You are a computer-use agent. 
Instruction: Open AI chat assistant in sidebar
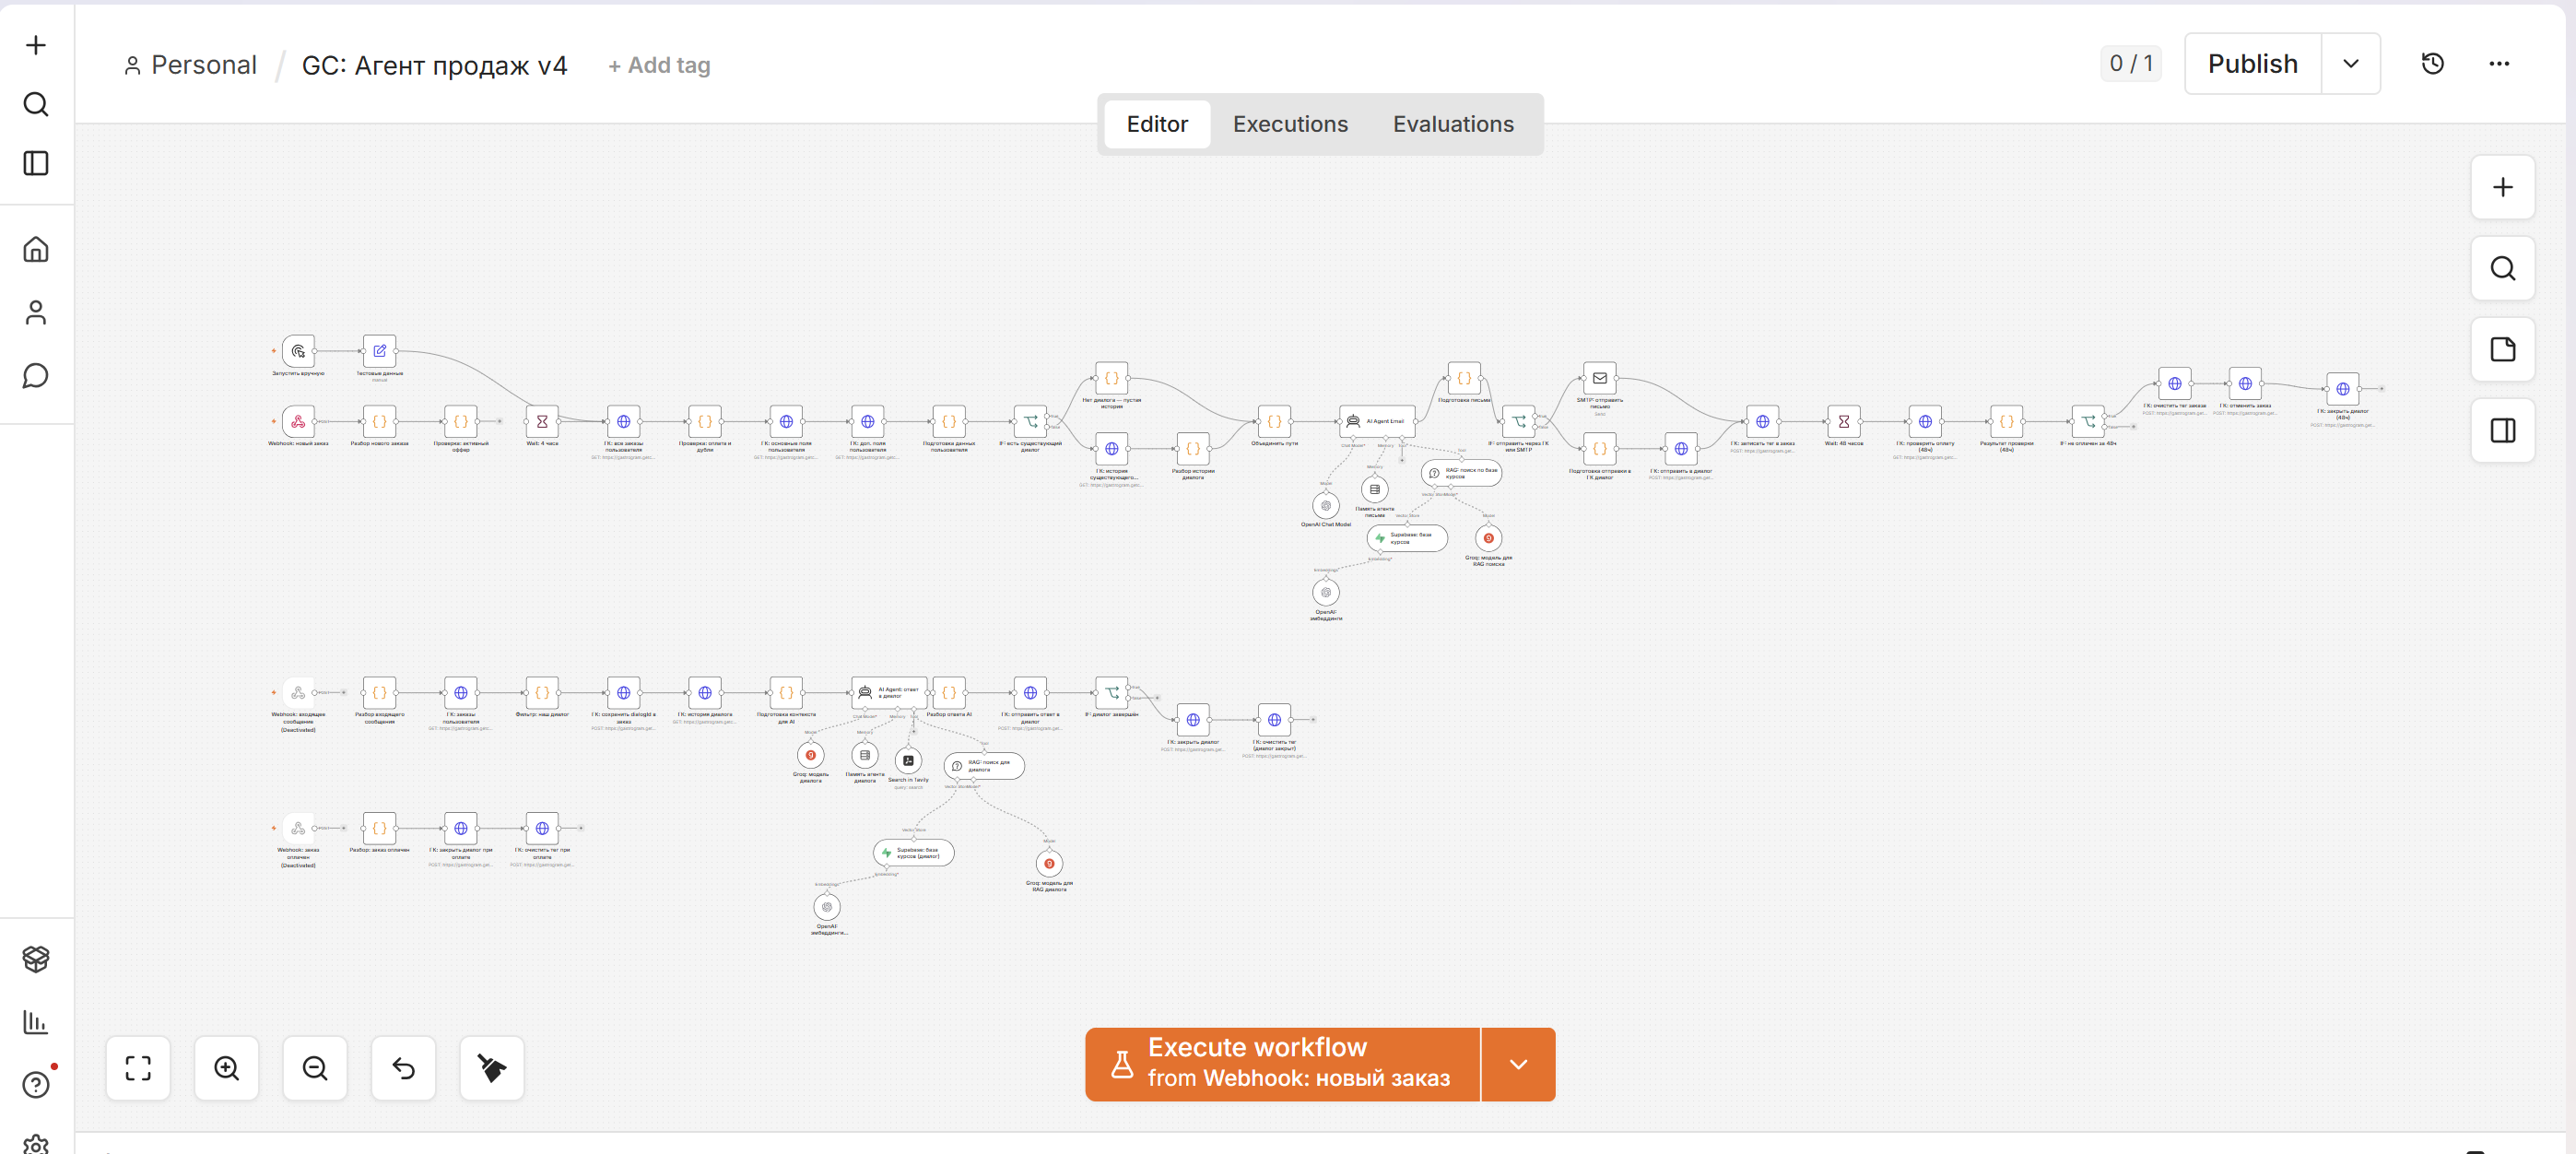point(36,376)
